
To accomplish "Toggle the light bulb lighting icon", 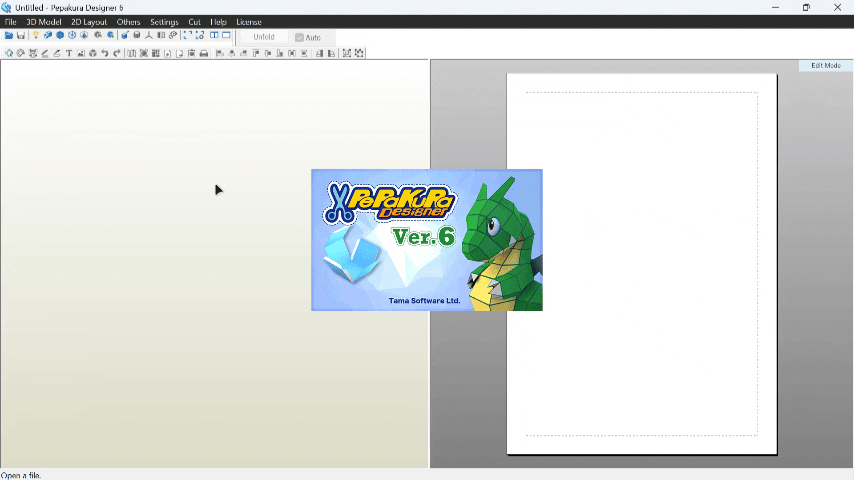I will coord(35,35).
